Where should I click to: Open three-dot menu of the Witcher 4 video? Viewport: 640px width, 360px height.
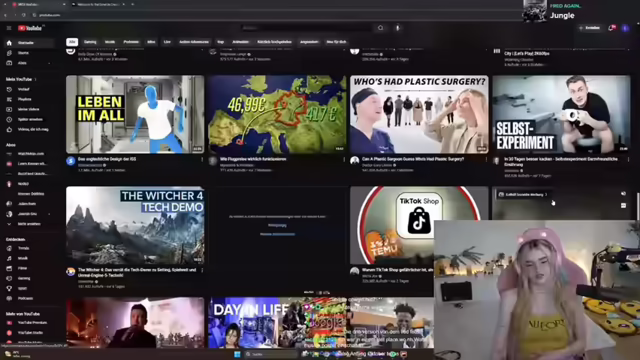202,271
